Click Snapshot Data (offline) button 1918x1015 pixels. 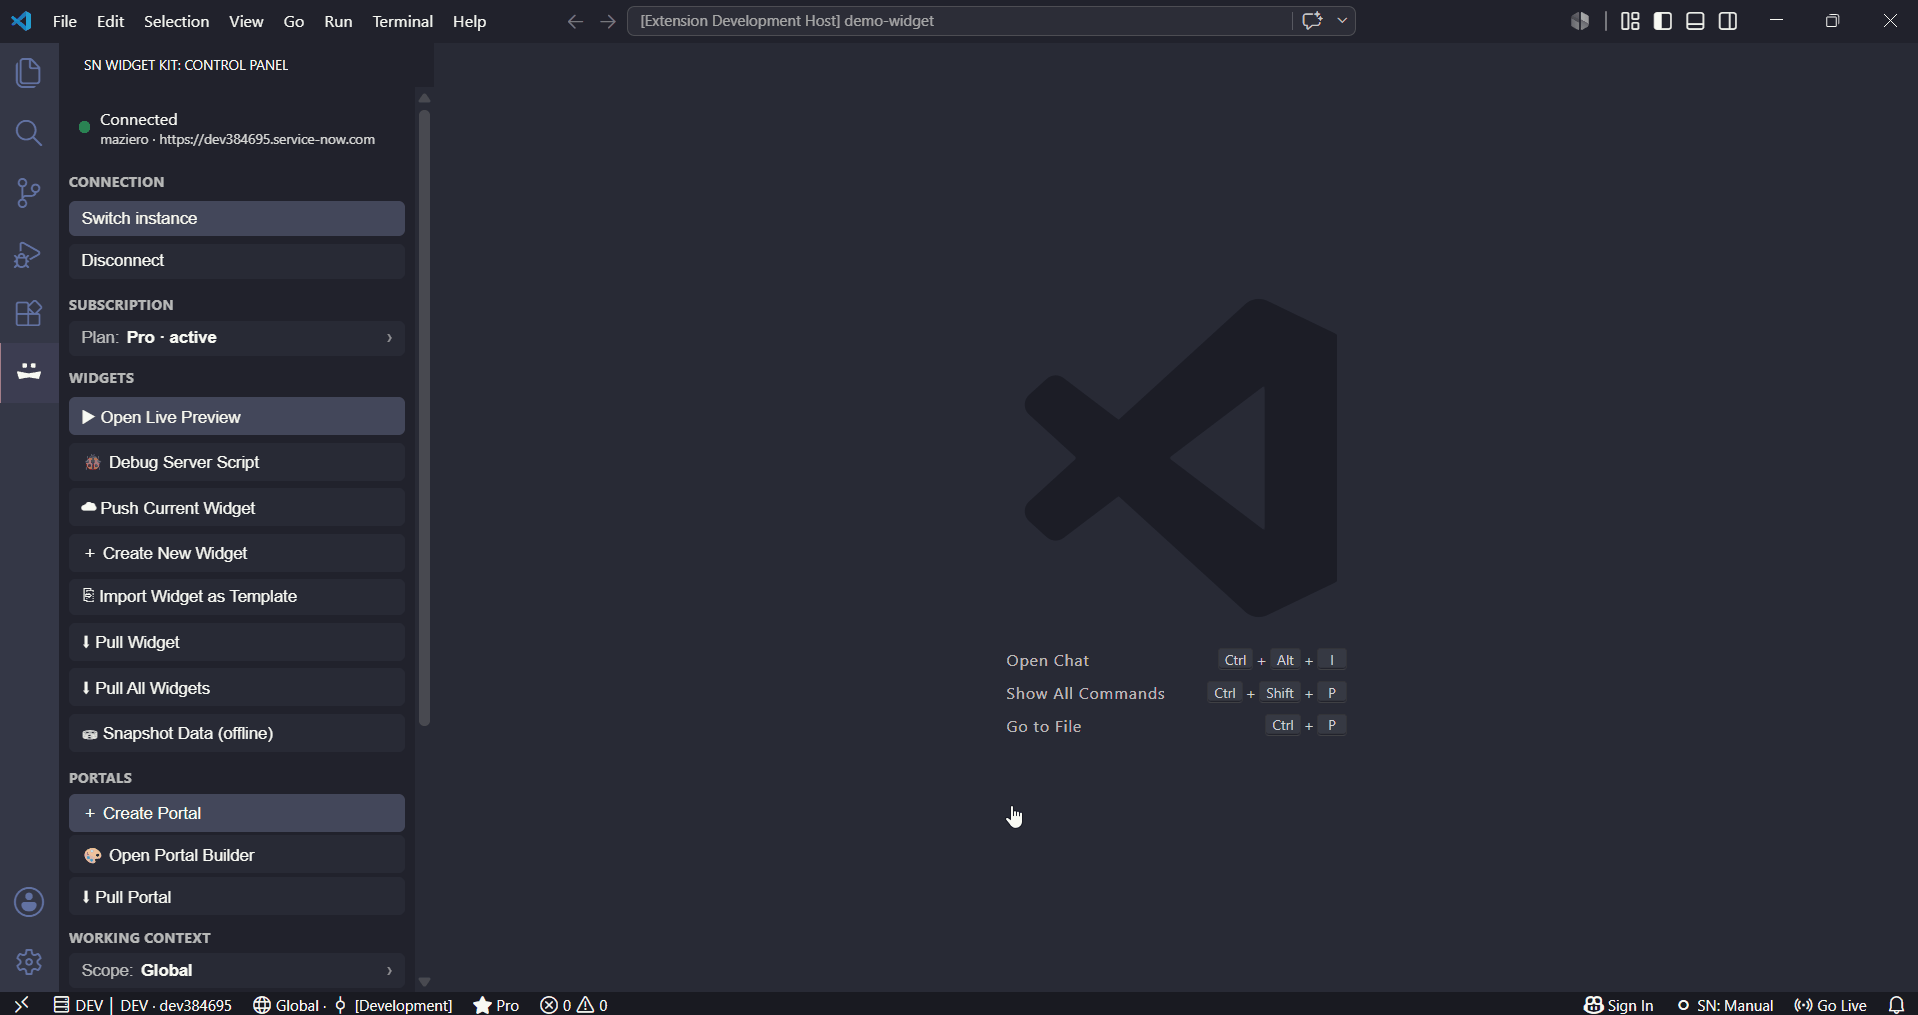237,733
